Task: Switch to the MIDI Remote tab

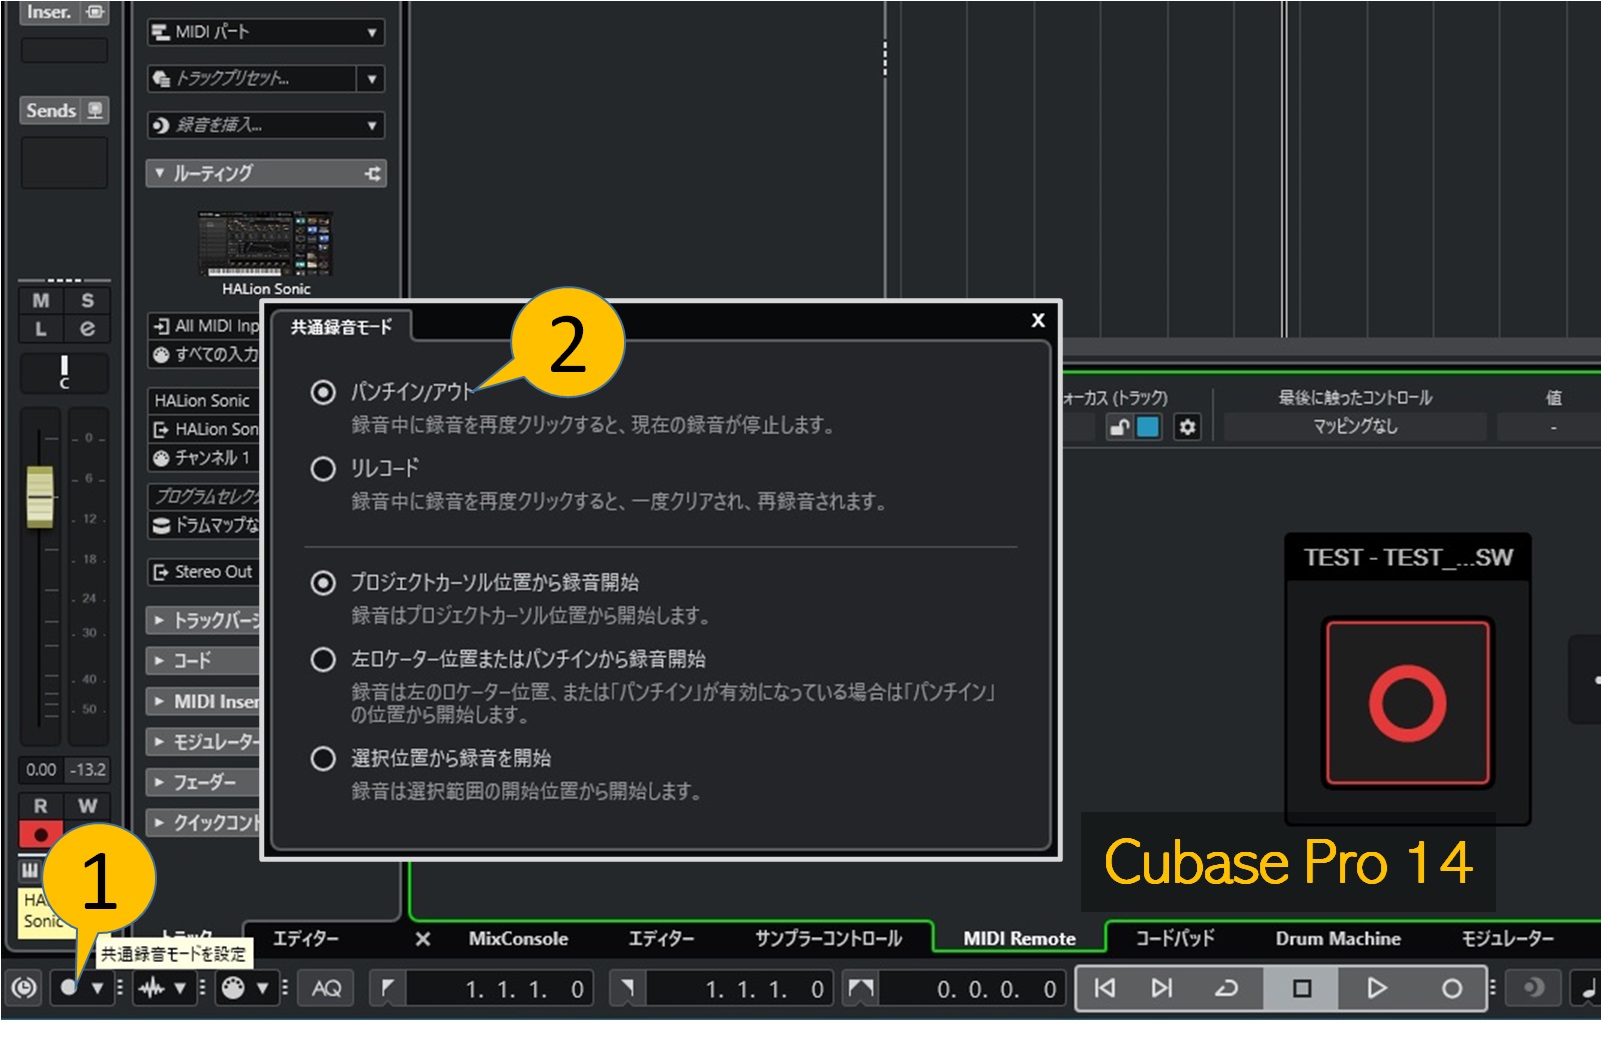Action: (1019, 939)
